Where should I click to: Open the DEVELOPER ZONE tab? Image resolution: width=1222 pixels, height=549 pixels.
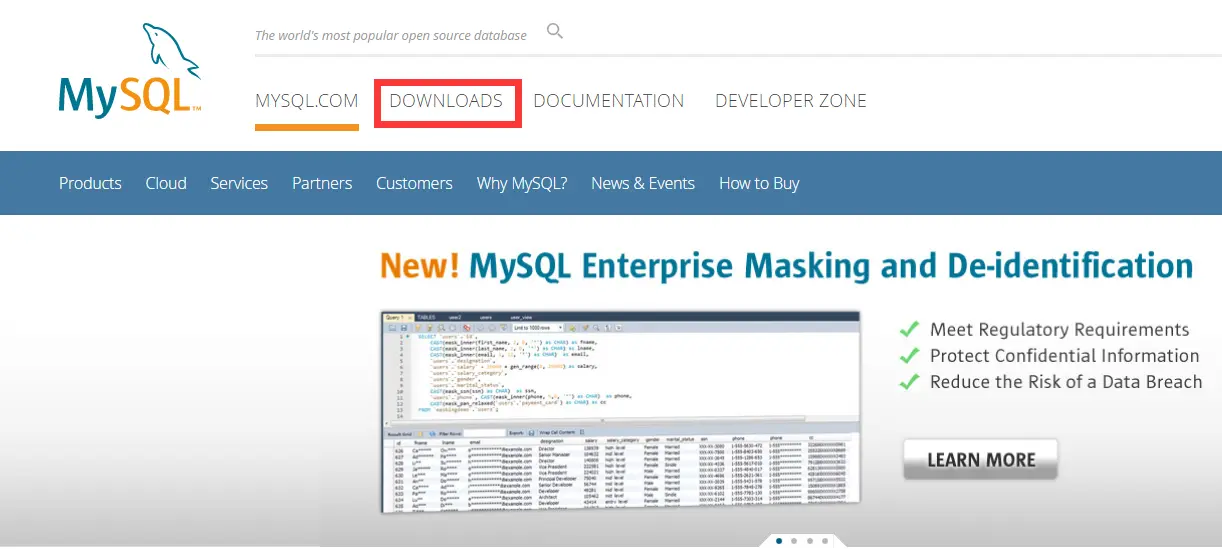(x=791, y=101)
